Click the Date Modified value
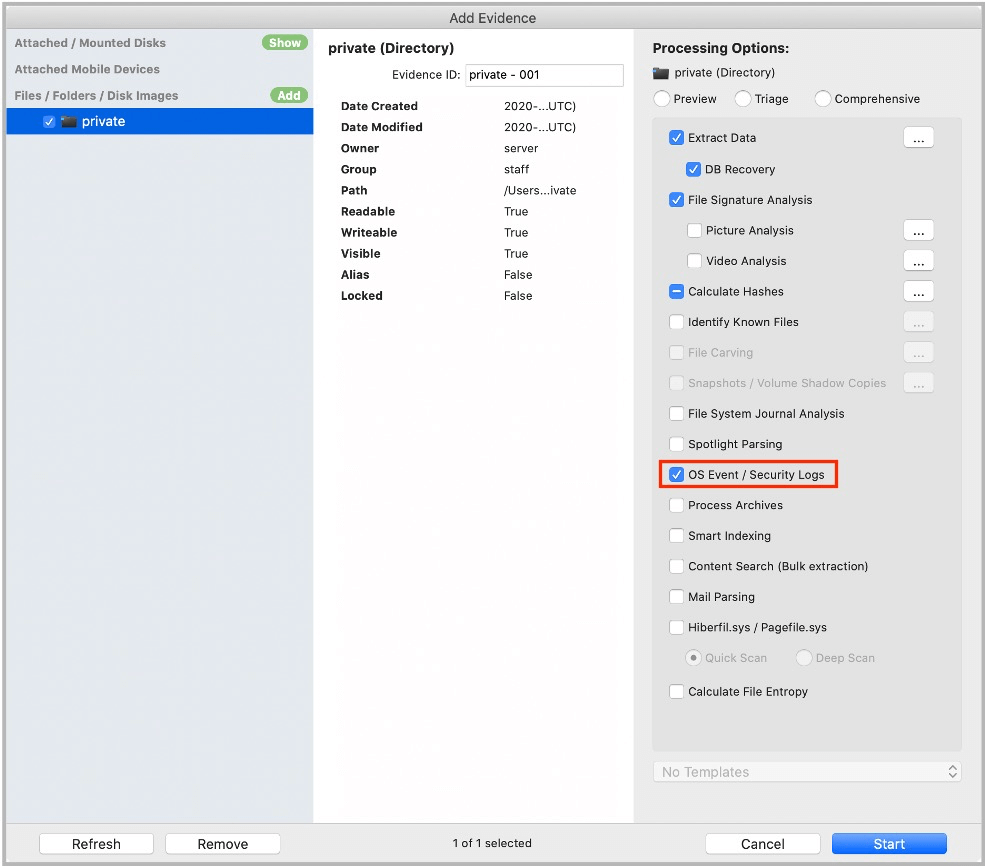 540,127
